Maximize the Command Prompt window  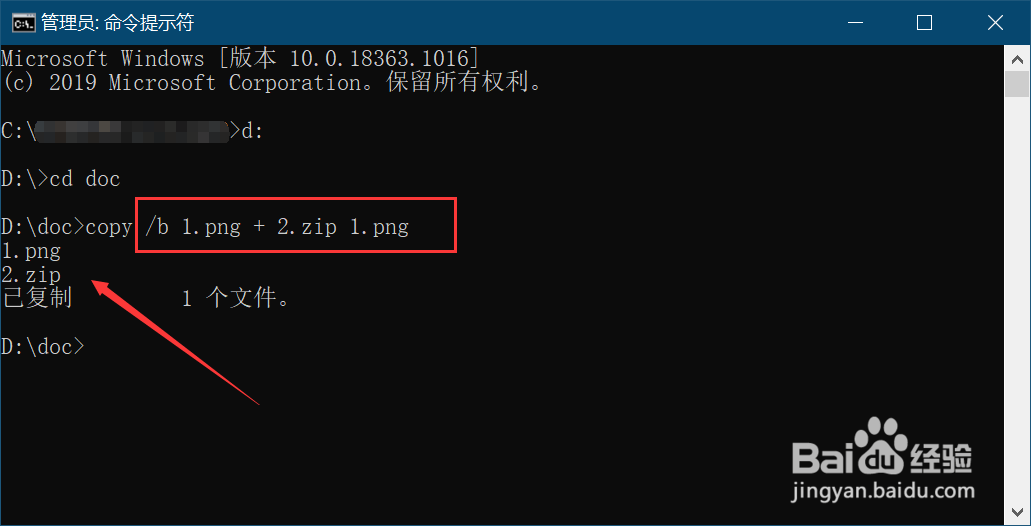925,22
